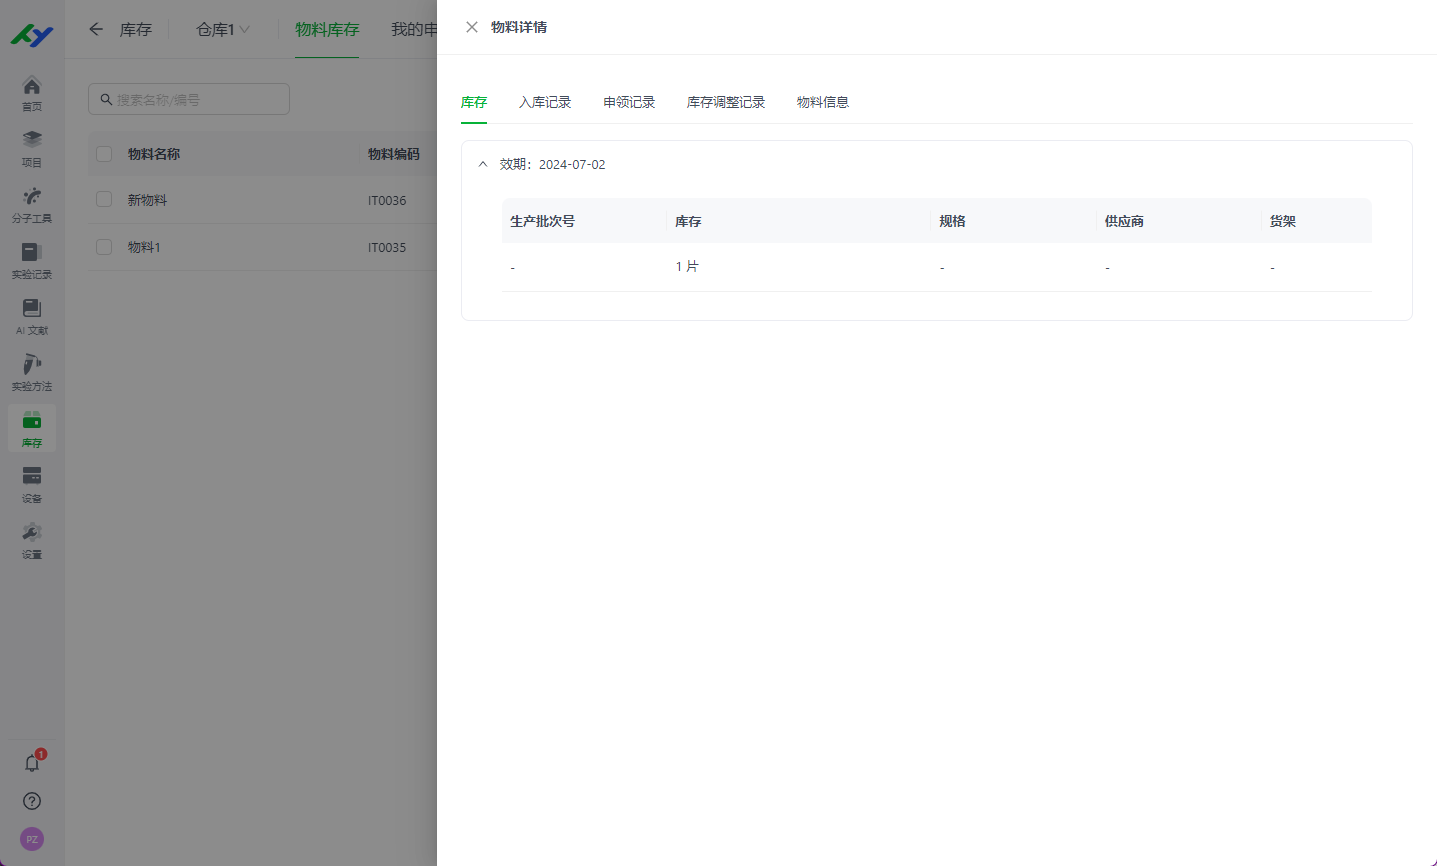Image resolution: width=1437 pixels, height=866 pixels.
Task: Open the 物料1 material link
Action: click(145, 246)
